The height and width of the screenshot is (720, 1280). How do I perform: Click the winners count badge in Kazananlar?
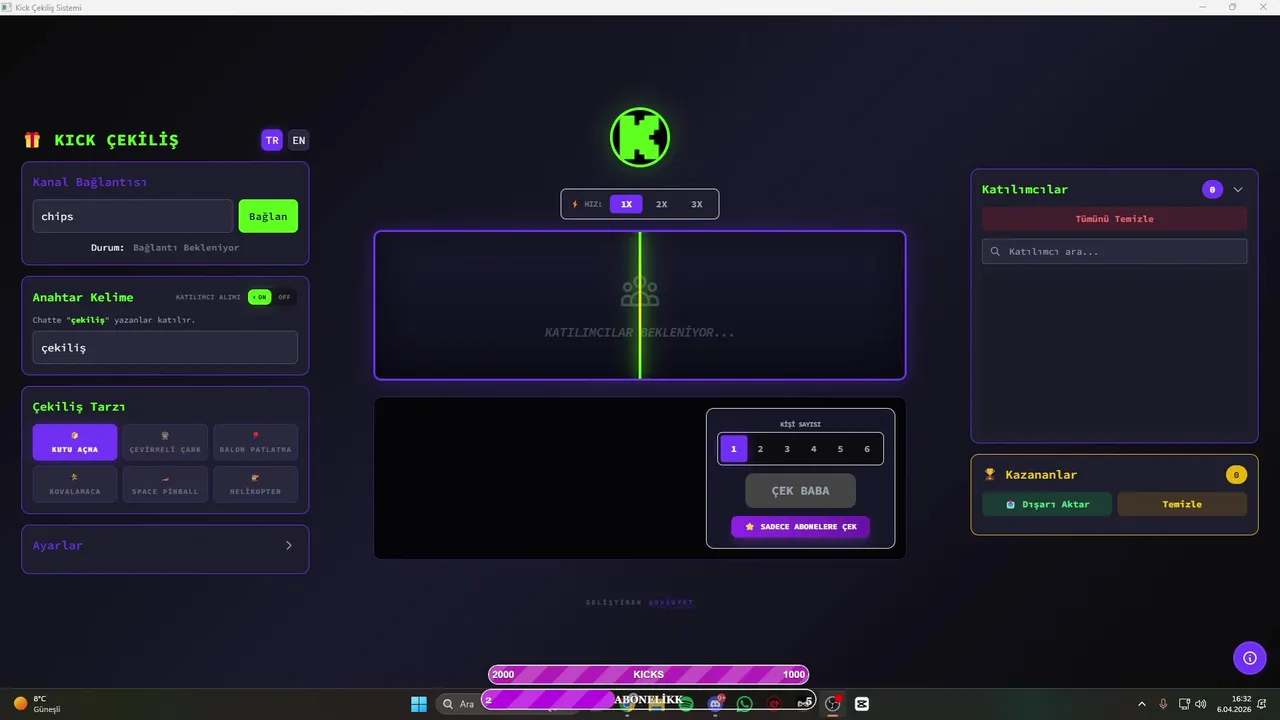1236,475
